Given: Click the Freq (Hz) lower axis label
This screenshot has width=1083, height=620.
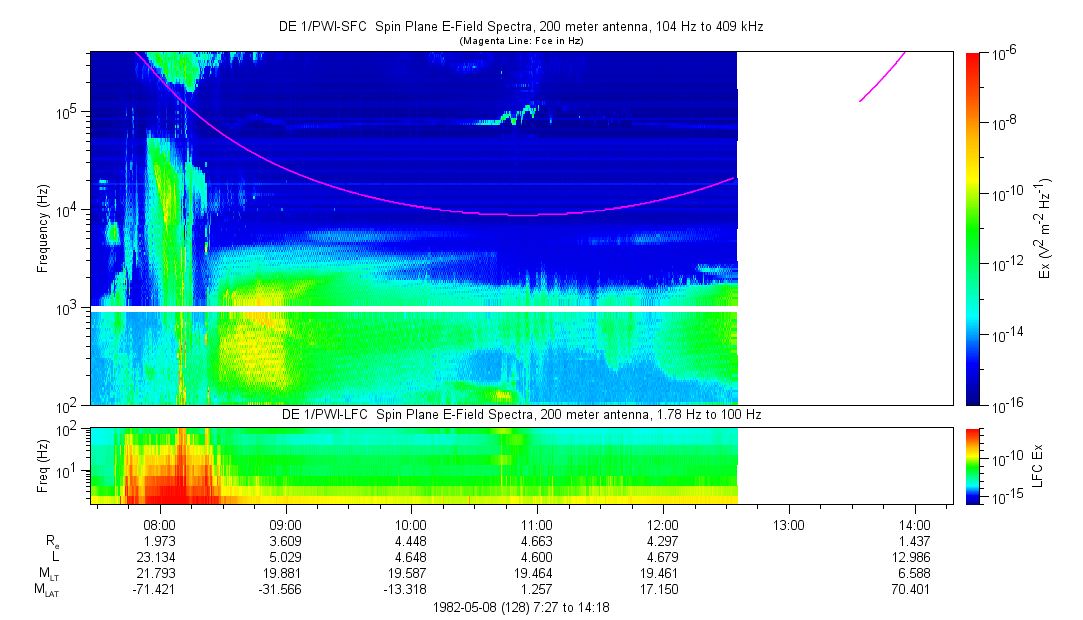Looking at the screenshot, I should pos(42,465).
